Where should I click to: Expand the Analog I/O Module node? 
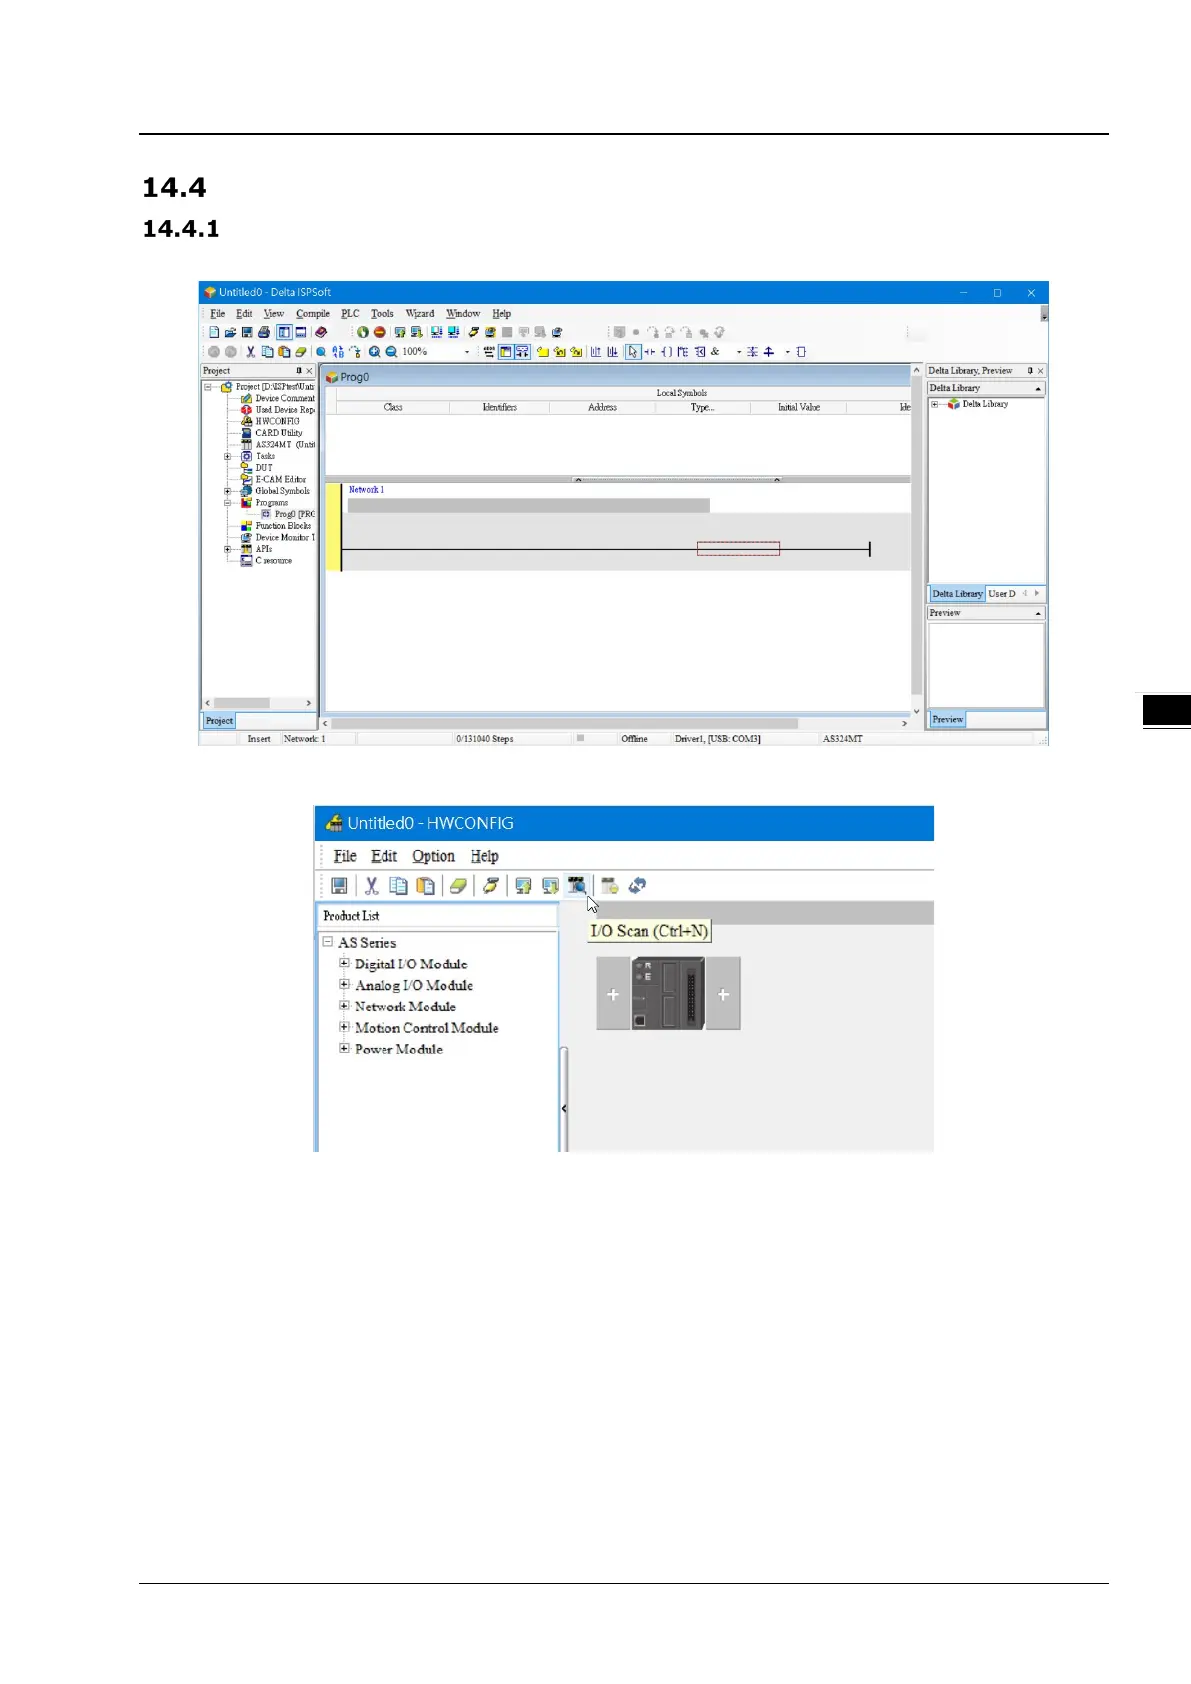click(344, 984)
